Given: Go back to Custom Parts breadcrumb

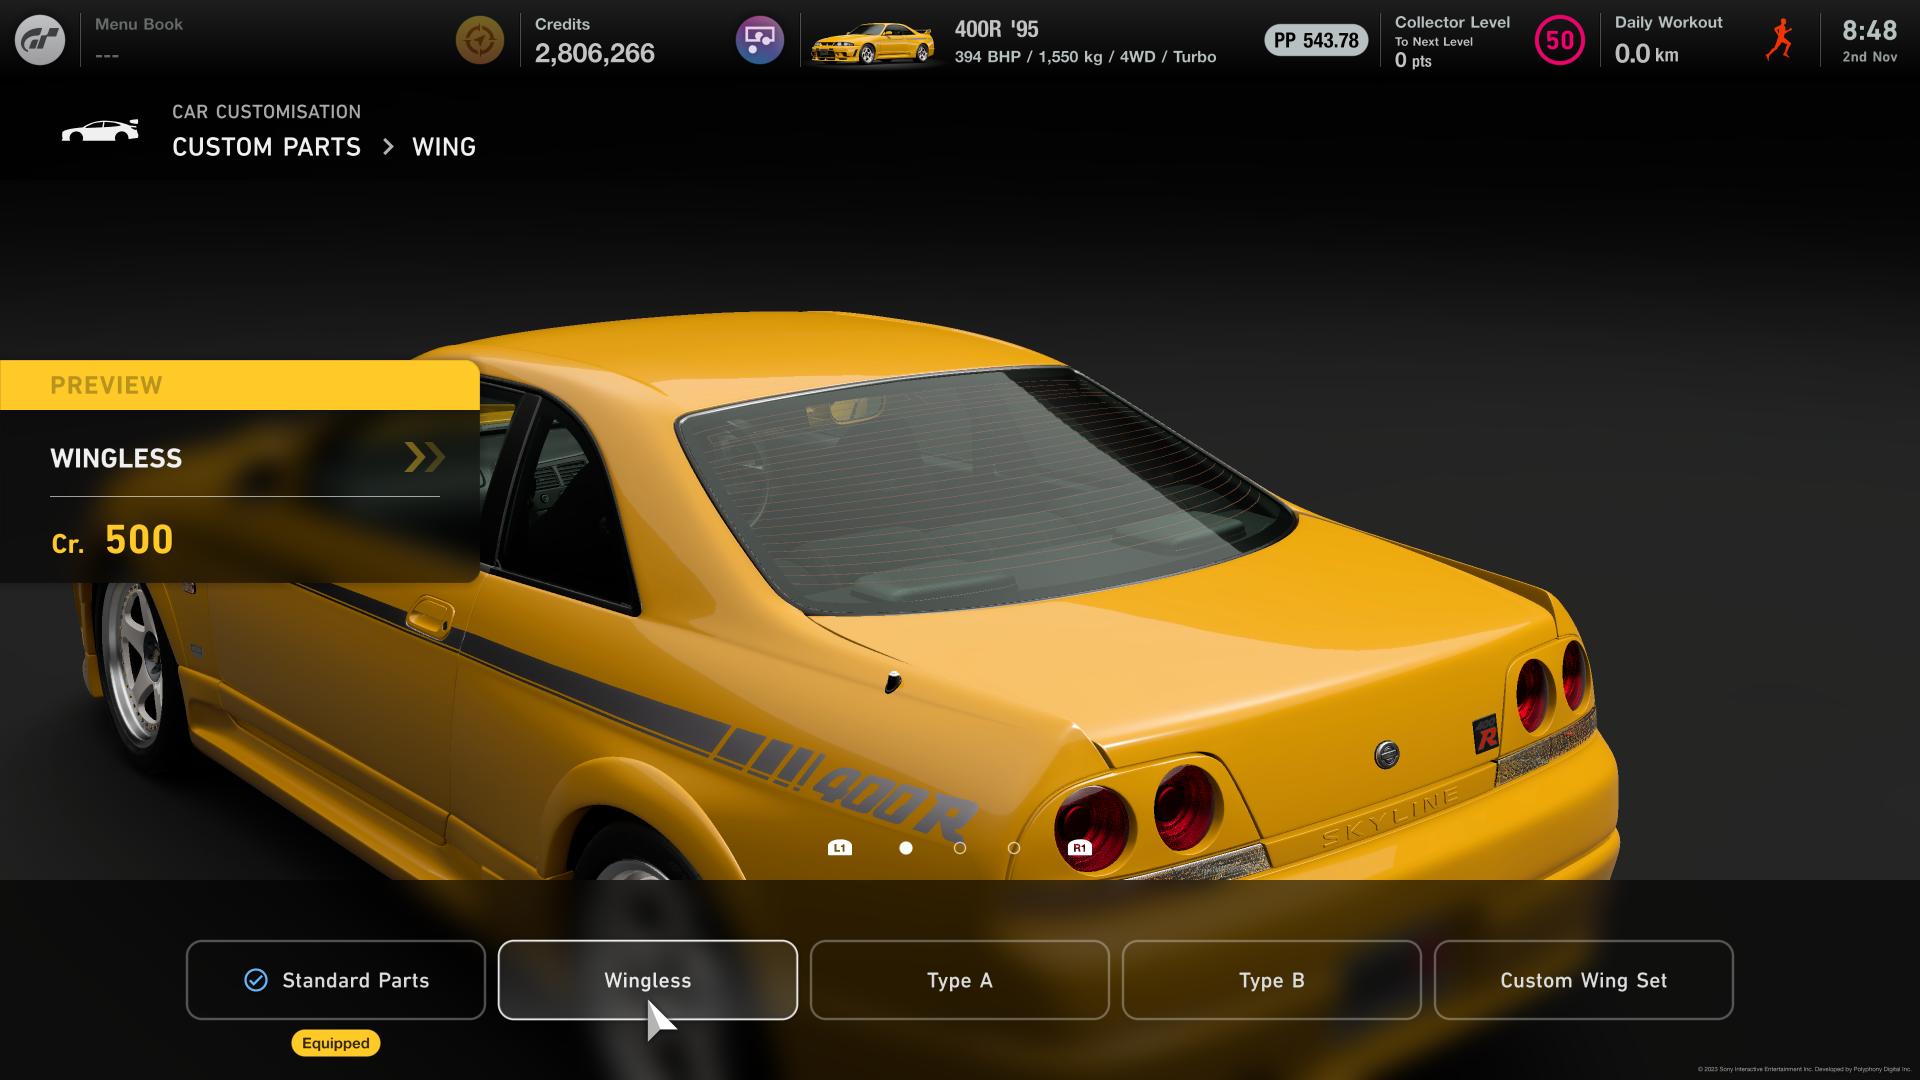Looking at the screenshot, I should (x=266, y=147).
